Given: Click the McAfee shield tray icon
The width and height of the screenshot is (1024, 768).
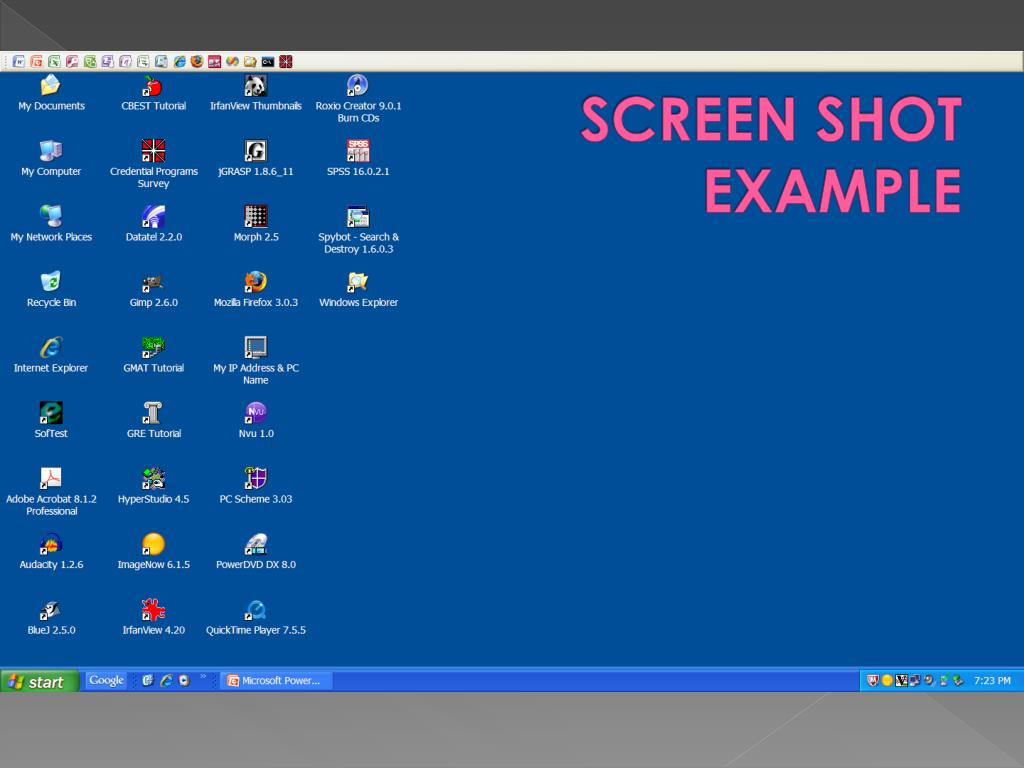Looking at the screenshot, I should click(x=872, y=680).
